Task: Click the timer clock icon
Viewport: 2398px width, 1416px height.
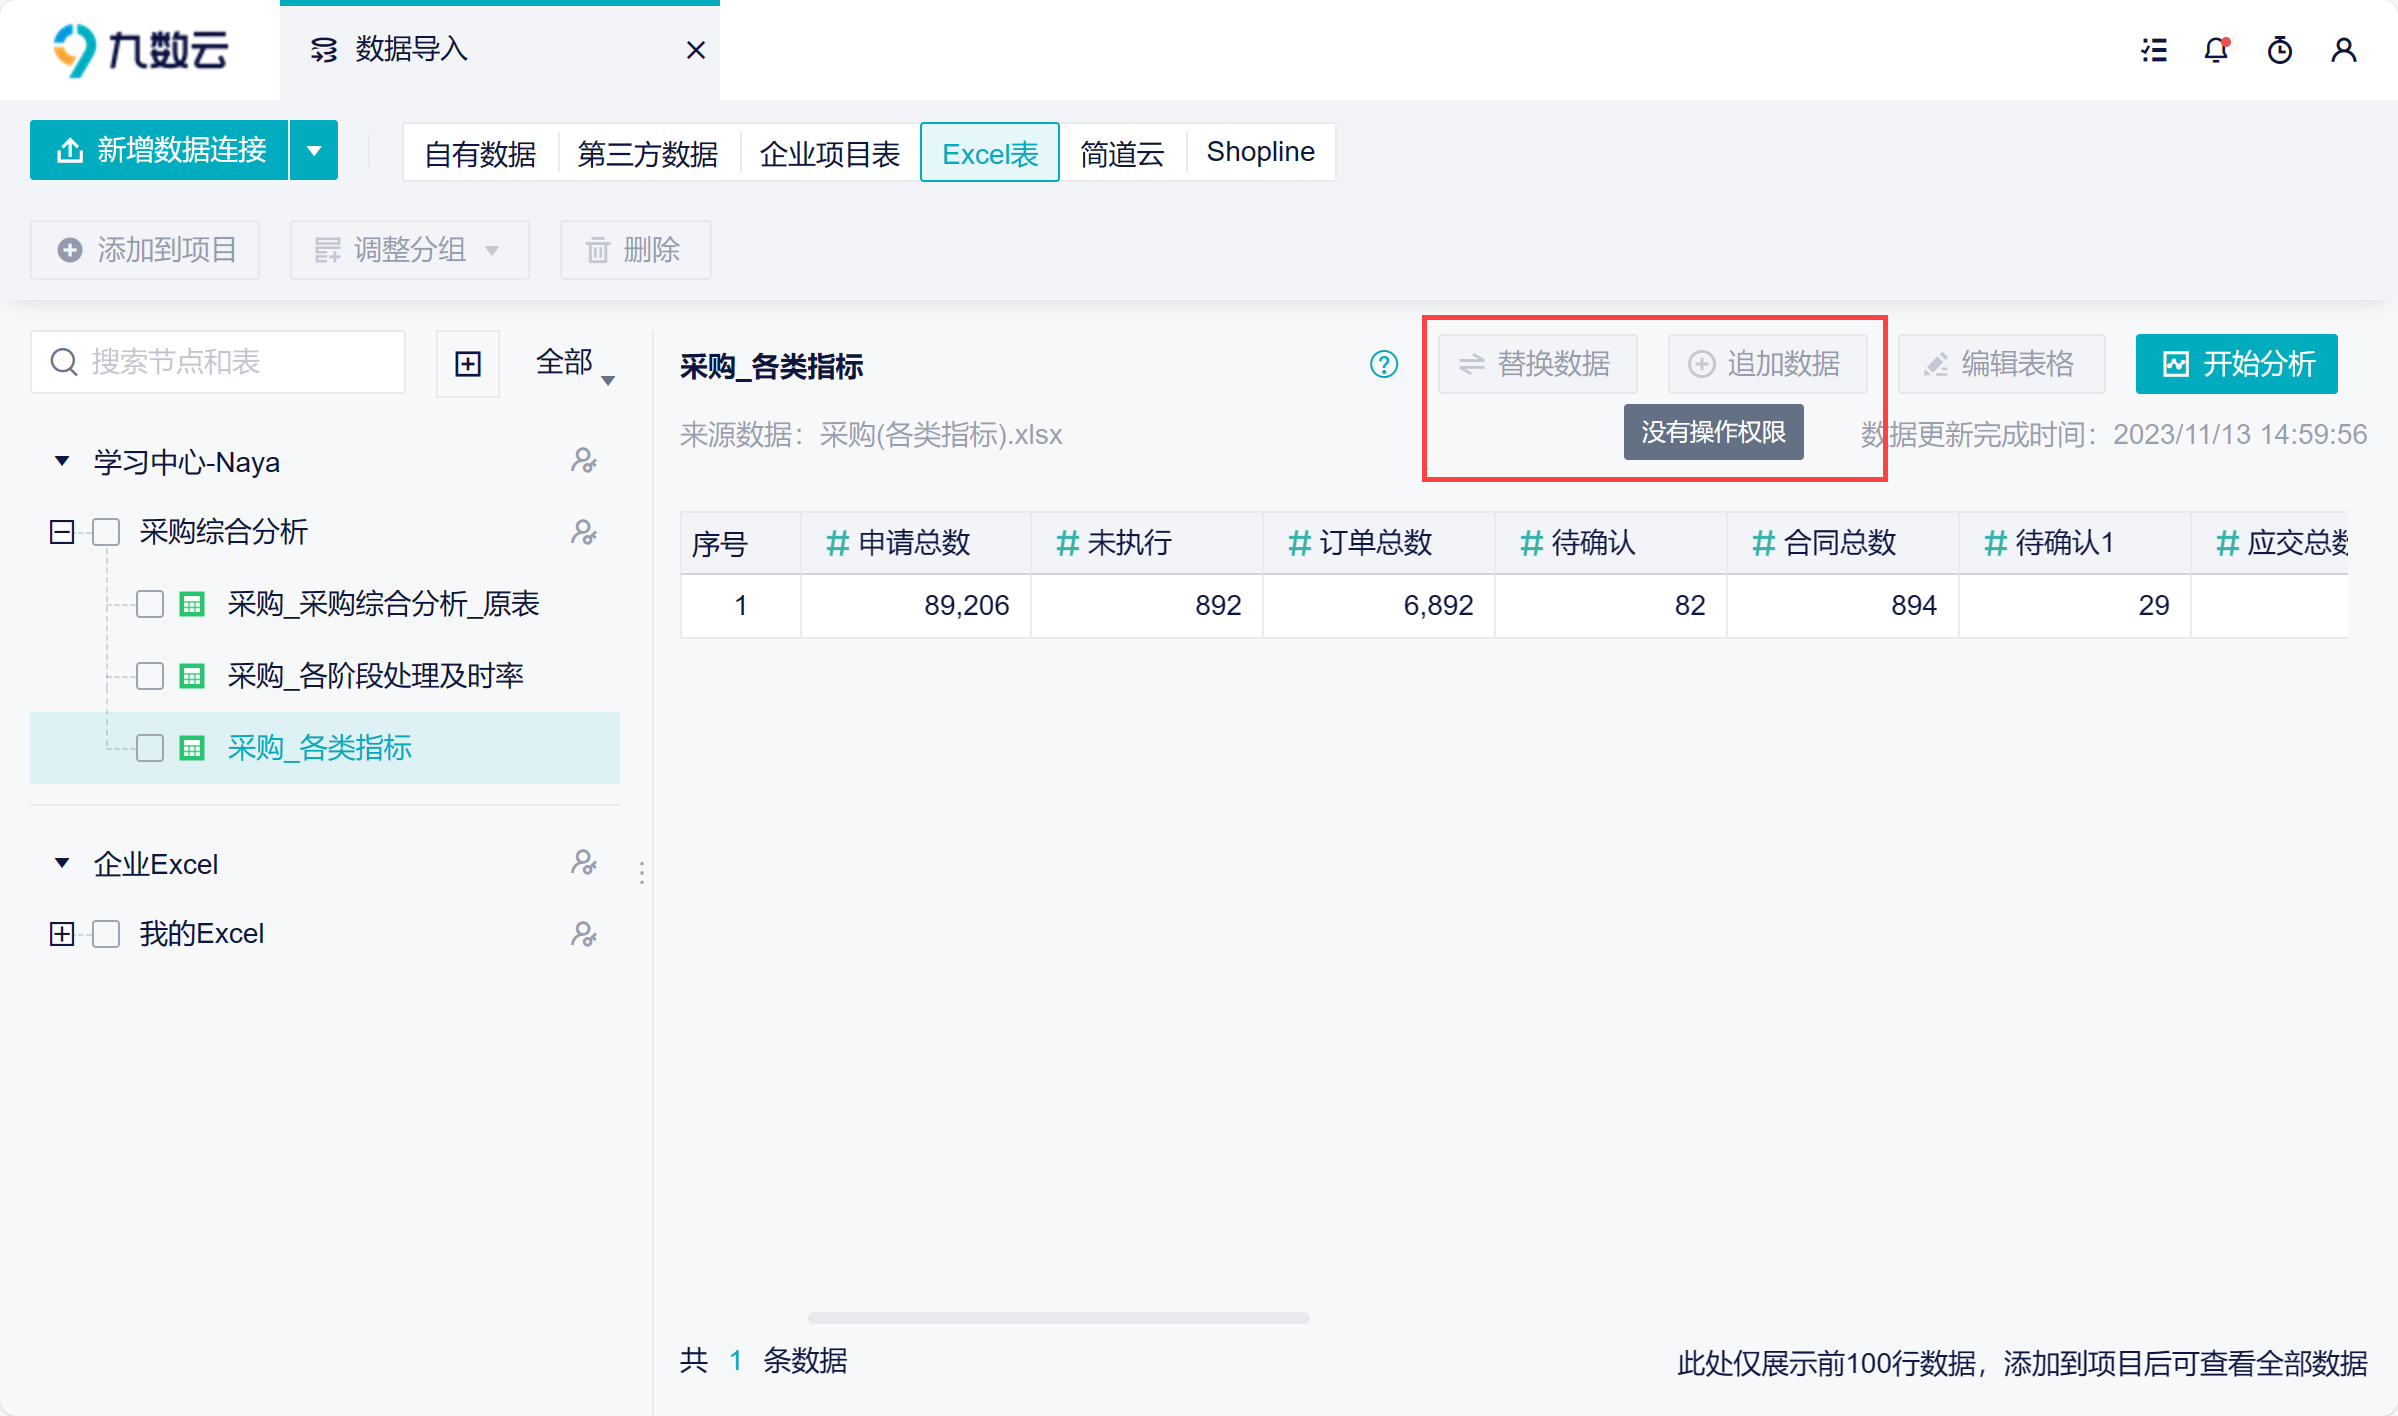Action: [2279, 50]
